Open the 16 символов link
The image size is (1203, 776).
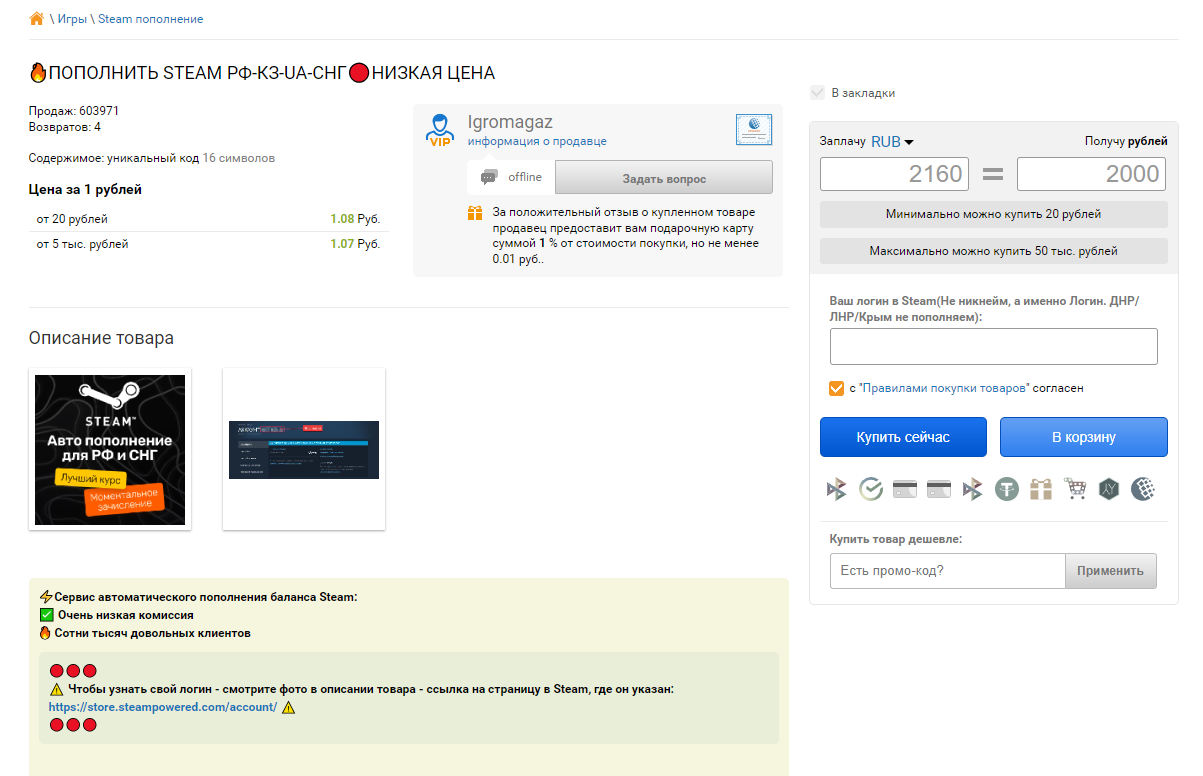coord(239,158)
